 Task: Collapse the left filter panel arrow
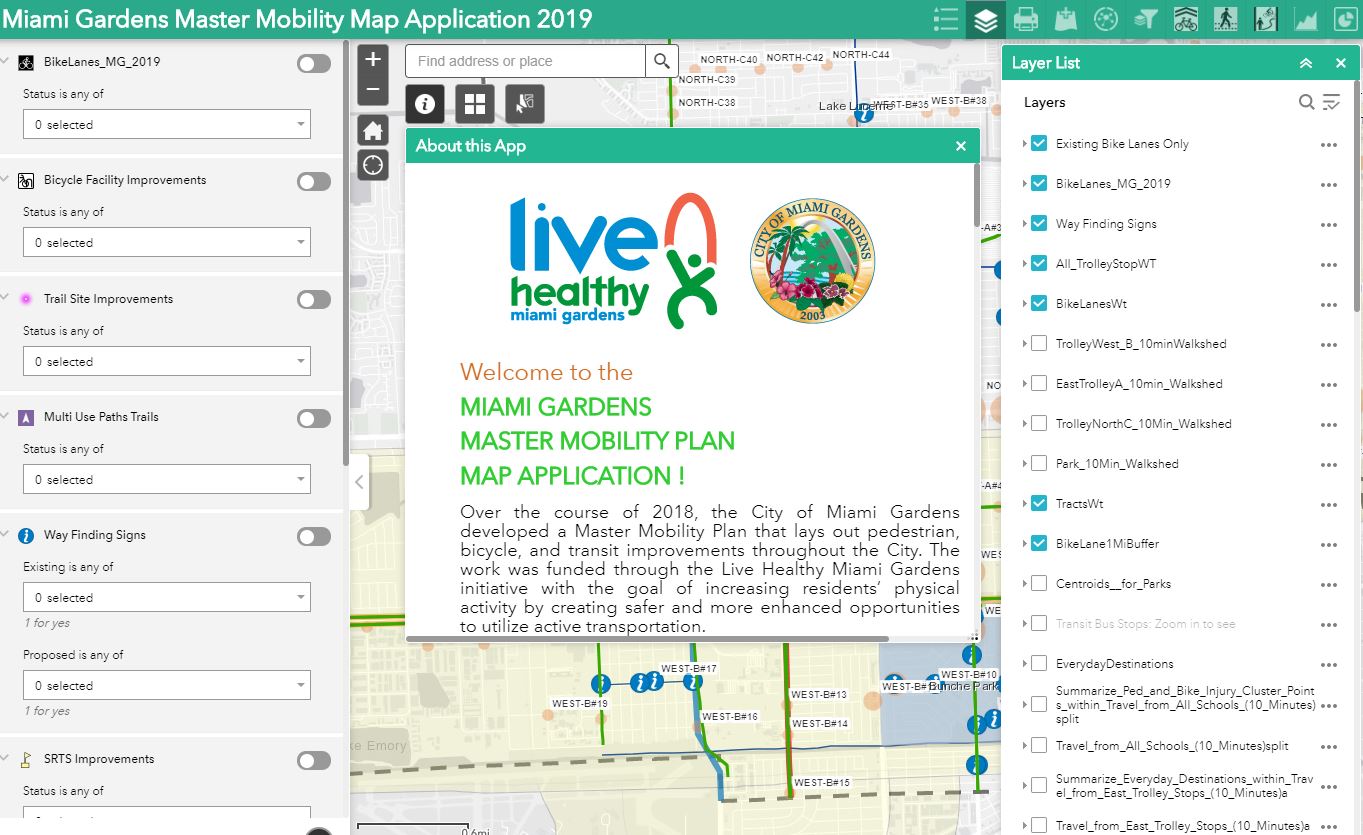[359, 482]
